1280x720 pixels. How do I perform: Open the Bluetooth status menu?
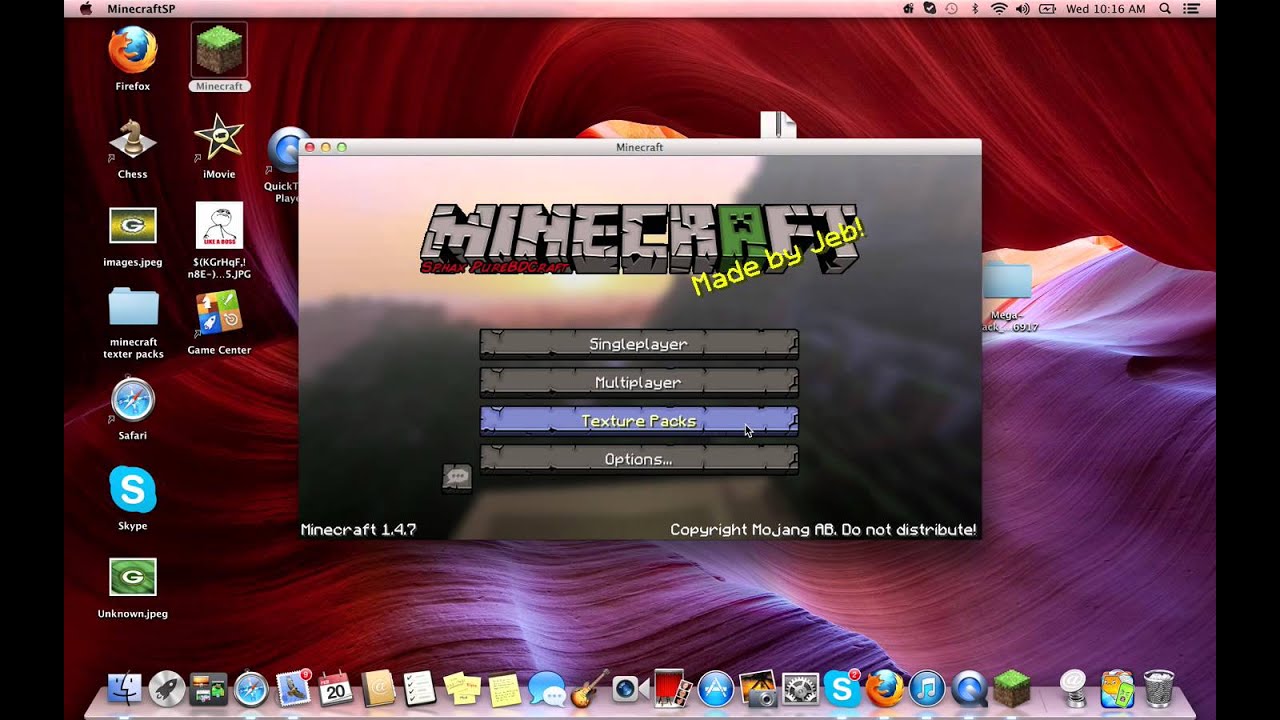975,9
